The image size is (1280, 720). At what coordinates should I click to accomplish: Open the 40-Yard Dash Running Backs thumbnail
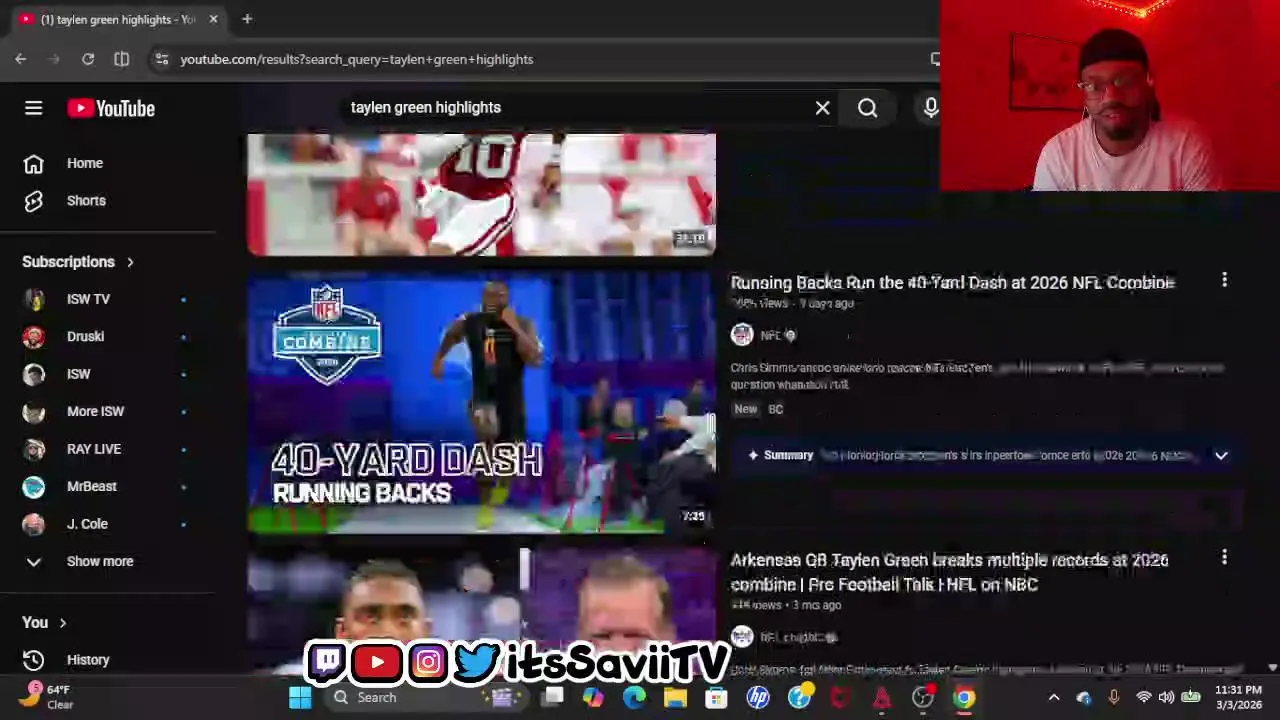click(x=481, y=402)
